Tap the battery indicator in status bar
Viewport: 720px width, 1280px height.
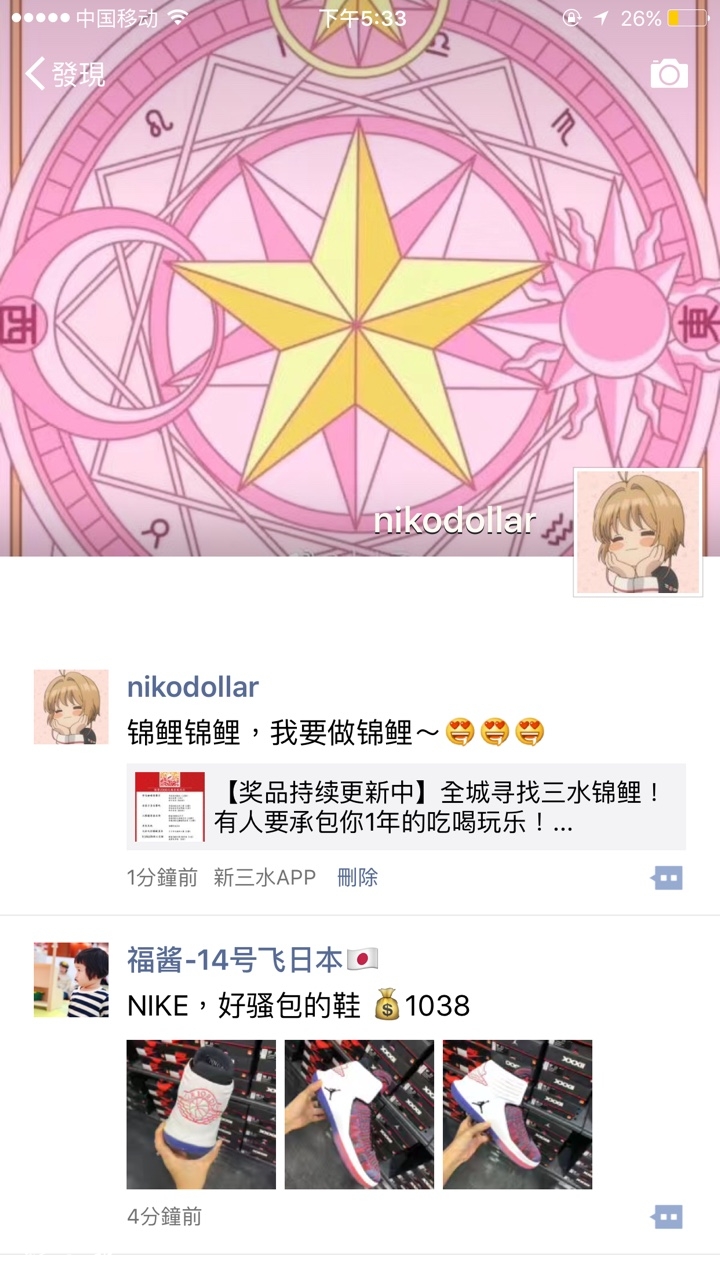[688, 18]
